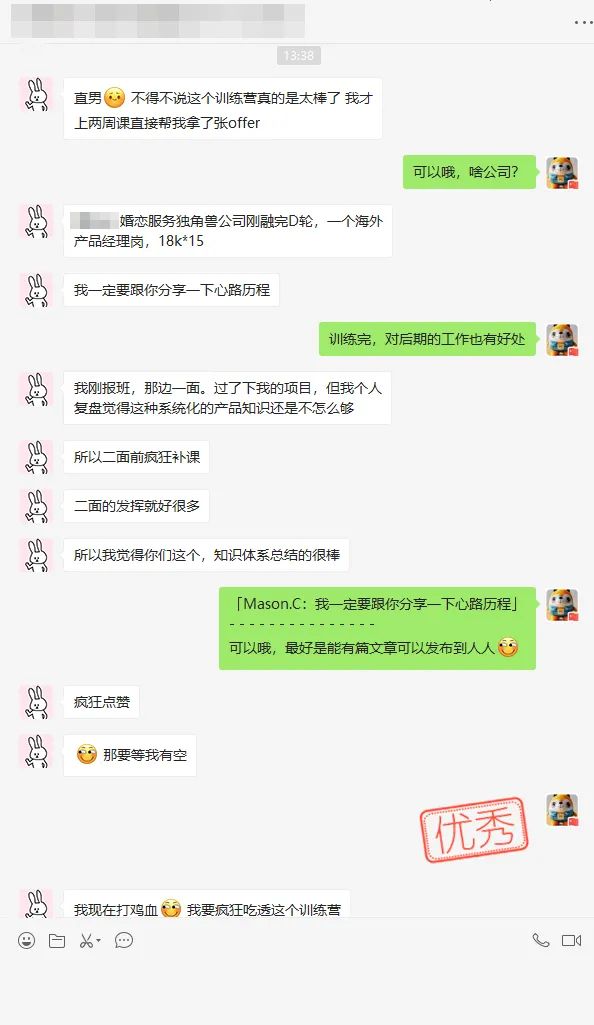
Task: Click the bubble 训练完，对后期的工作也有好处
Action: point(427,339)
